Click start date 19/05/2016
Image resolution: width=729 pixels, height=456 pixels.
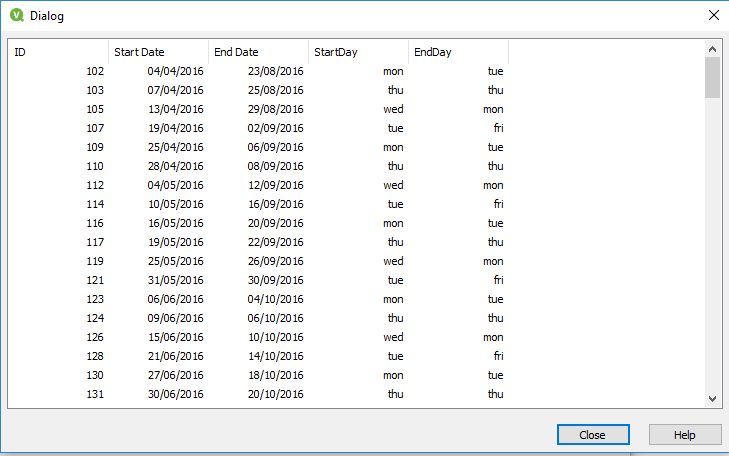pyautogui.click(x=176, y=242)
